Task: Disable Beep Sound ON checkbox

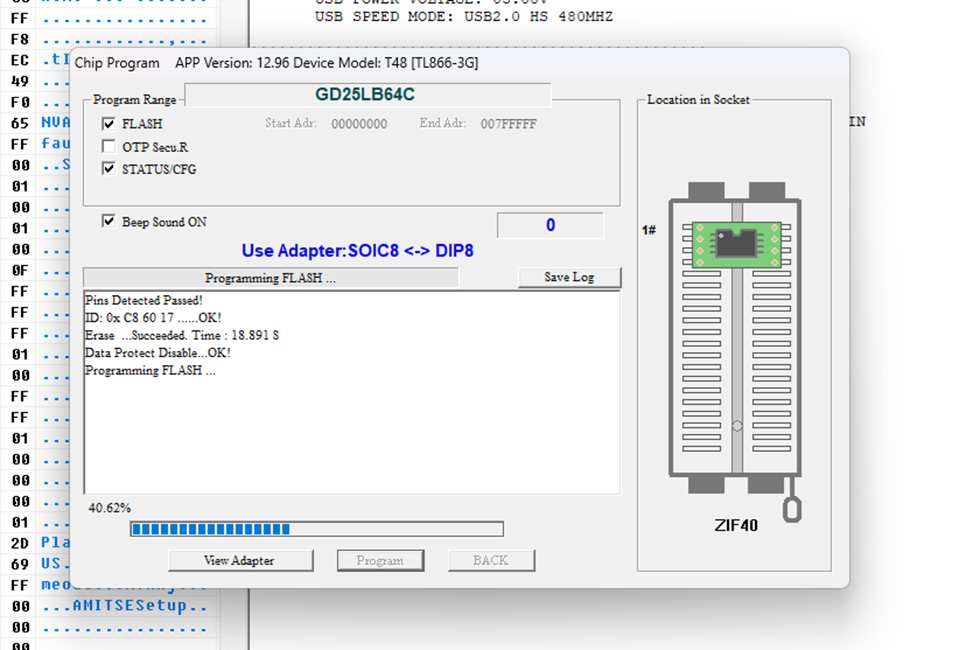Action: tap(109, 221)
